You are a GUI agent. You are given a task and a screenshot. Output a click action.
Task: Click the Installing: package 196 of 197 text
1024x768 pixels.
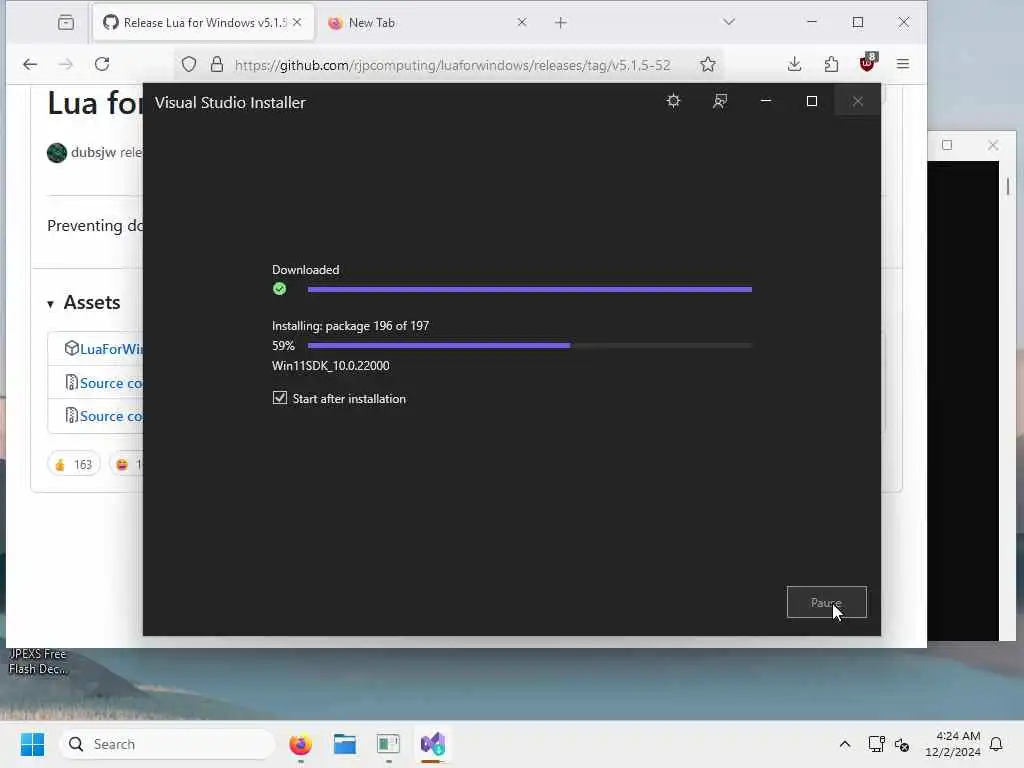tap(351, 325)
